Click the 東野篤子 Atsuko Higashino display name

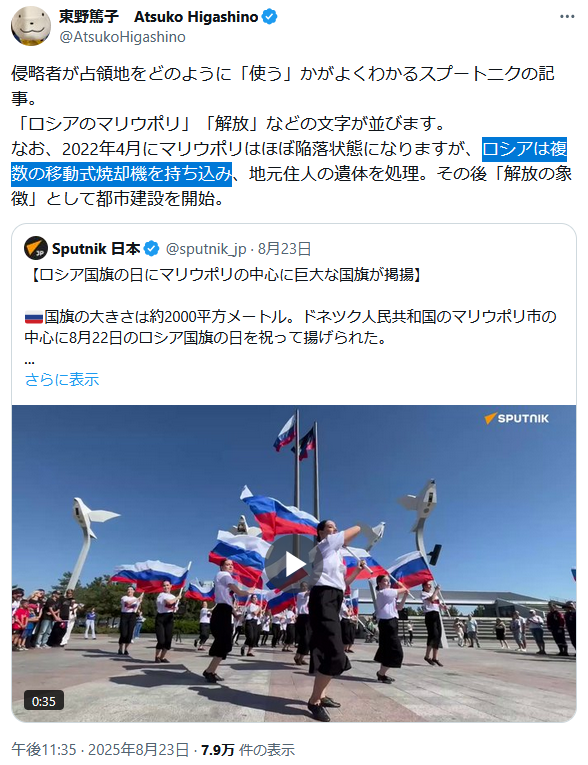point(159,17)
